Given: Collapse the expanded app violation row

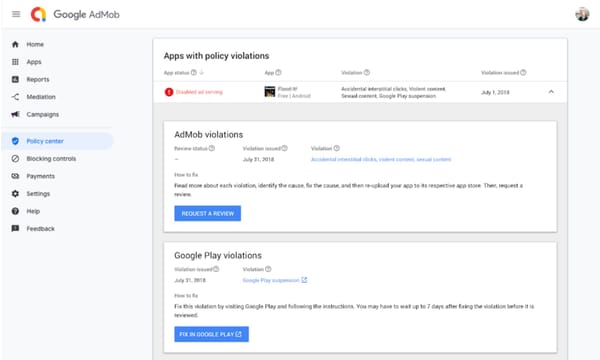Looking at the screenshot, I should click(551, 92).
